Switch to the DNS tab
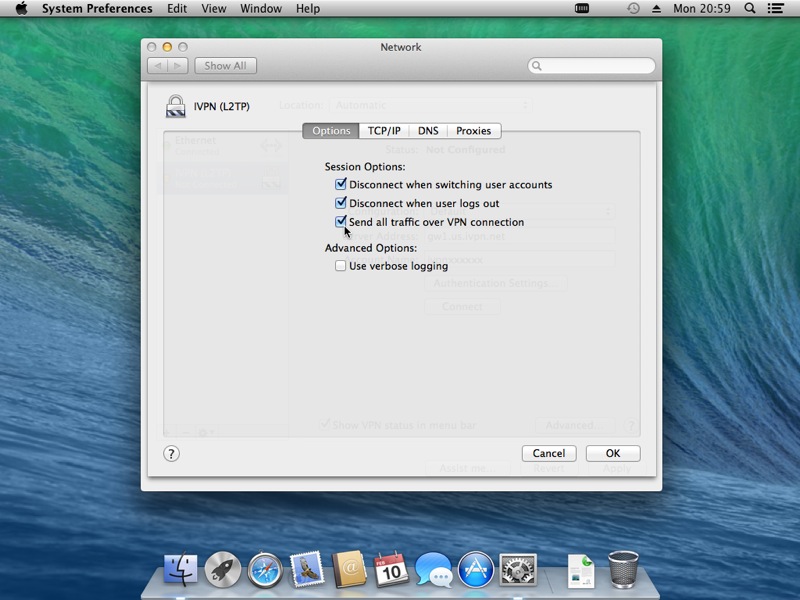The width and height of the screenshot is (800, 600). [428, 131]
